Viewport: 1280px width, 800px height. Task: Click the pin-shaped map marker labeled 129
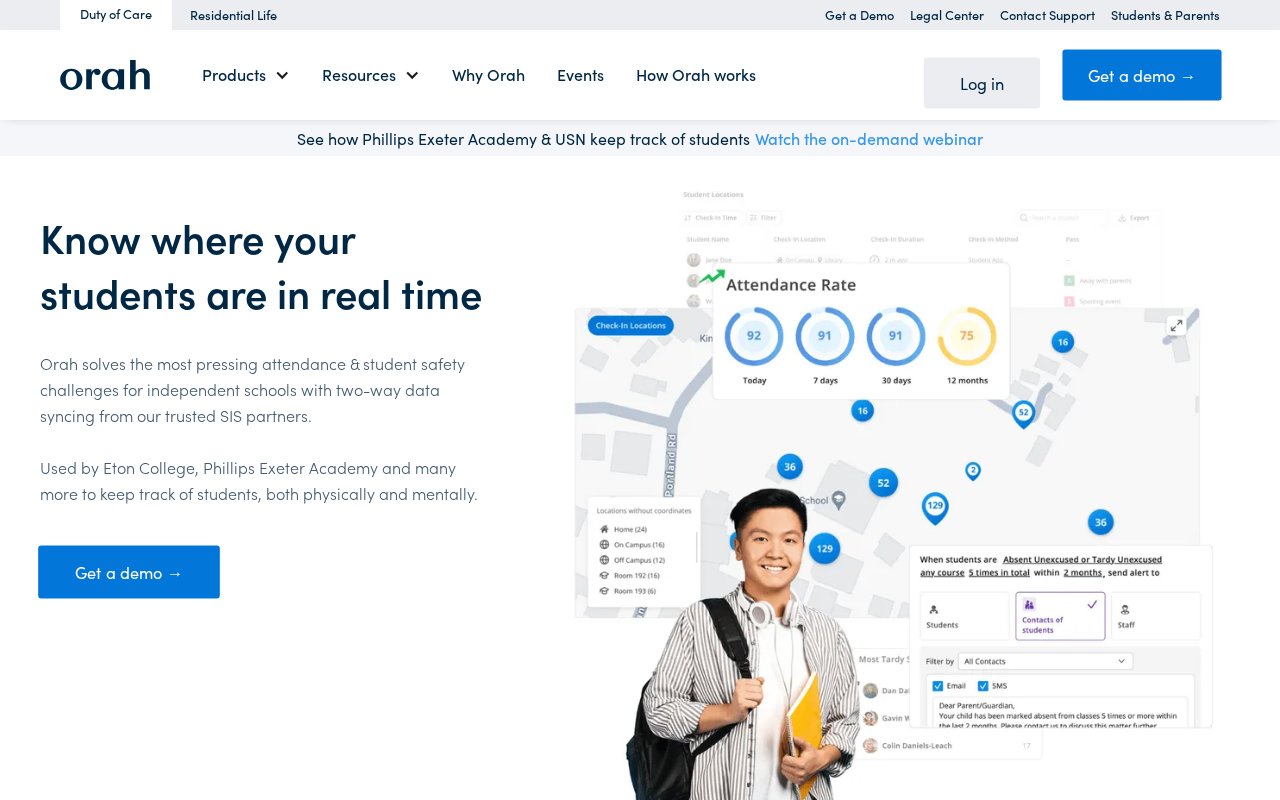tap(935, 508)
